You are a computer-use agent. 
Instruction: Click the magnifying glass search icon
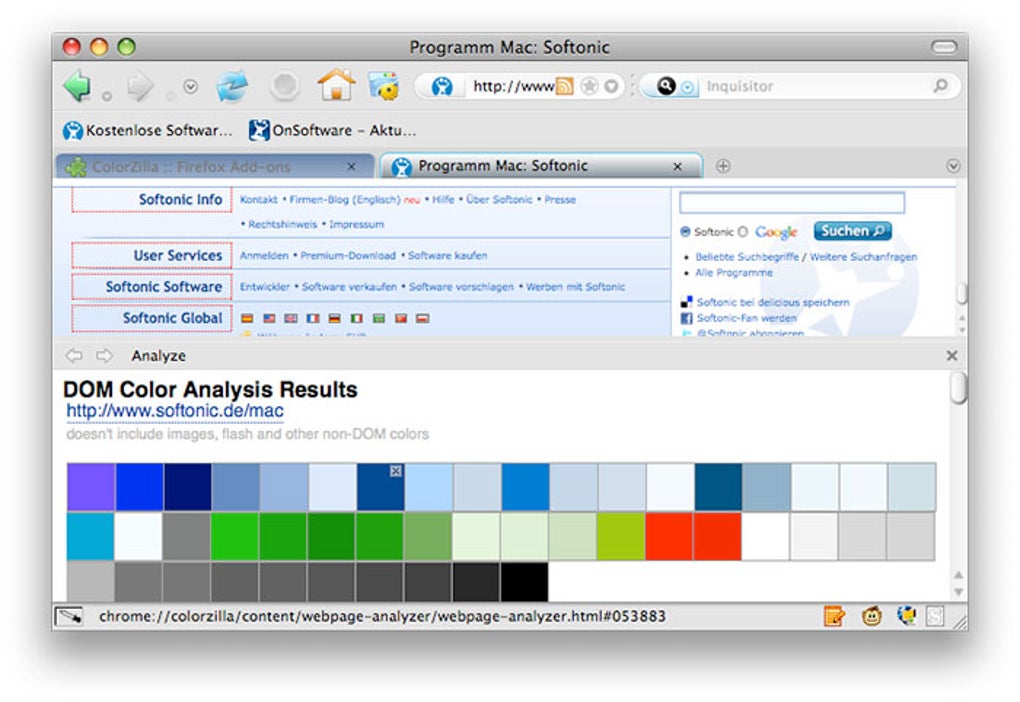pyautogui.click(x=941, y=86)
